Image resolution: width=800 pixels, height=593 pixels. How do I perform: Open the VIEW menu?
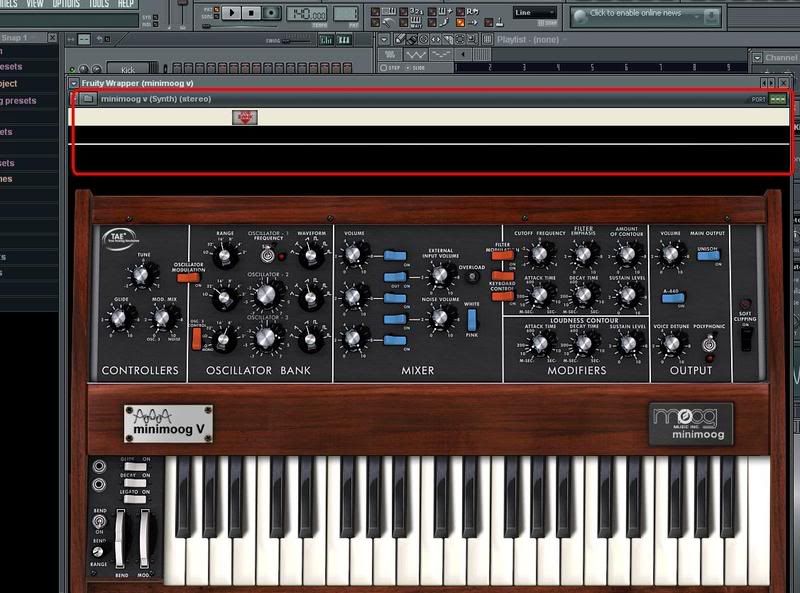[35, 4]
